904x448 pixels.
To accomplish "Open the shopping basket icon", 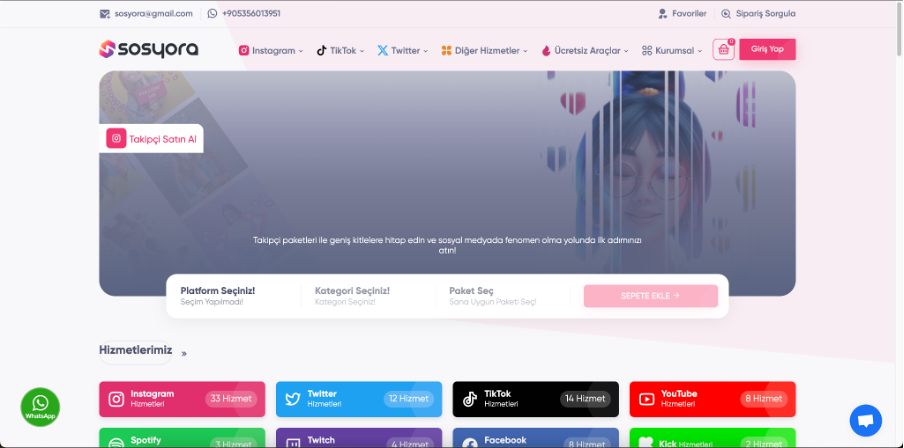I will (724, 50).
